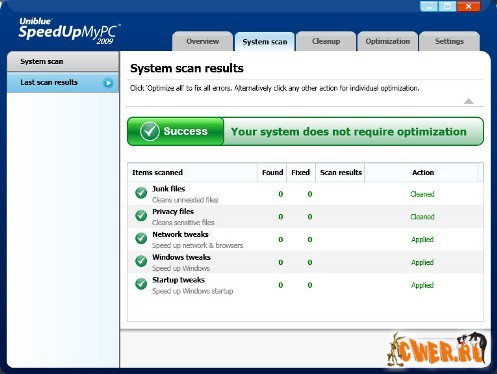Click the Success checkmark icon
The width and height of the screenshot is (497, 374).
pos(150,131)
